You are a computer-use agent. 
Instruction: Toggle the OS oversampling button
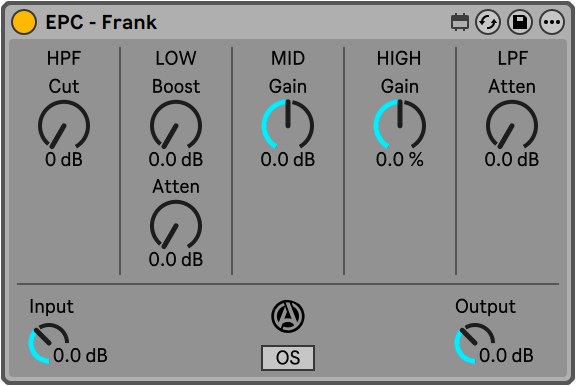[x=288, y=358]
